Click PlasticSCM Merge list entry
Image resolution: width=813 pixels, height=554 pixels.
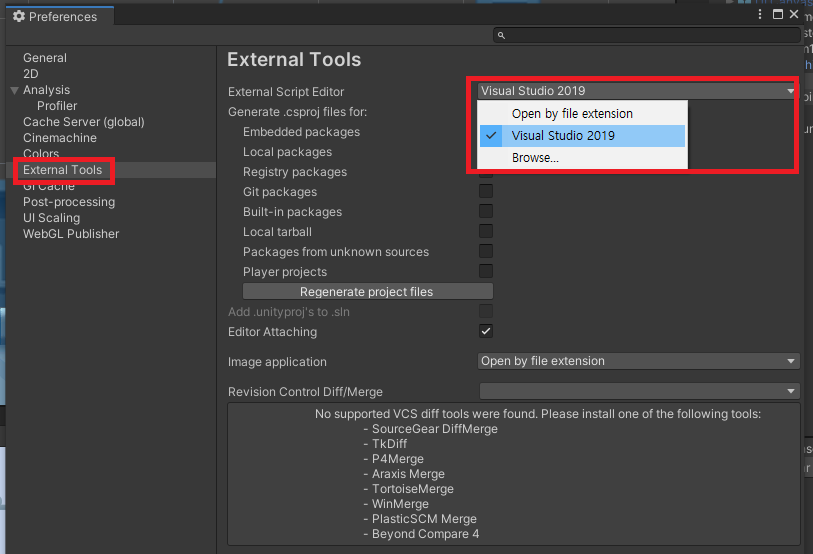[x=424, y=519]
